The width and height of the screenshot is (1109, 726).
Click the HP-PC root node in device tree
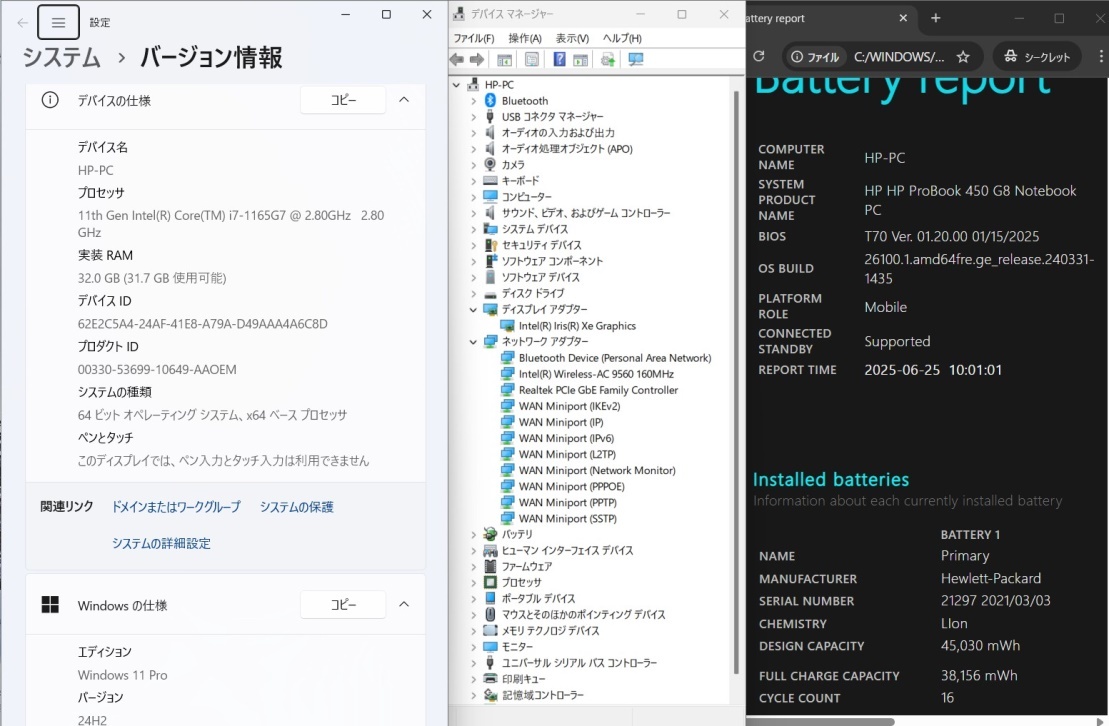coord(499,84)
